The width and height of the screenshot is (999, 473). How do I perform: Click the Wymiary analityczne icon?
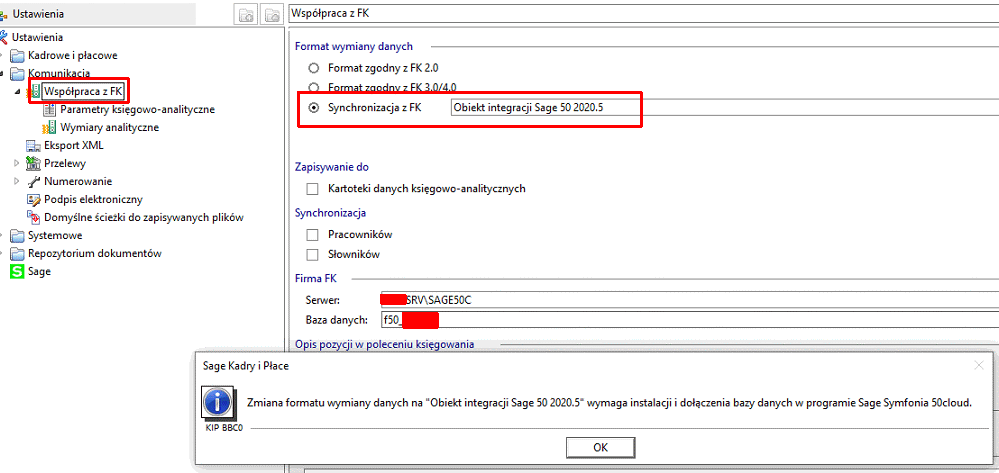[49, 127]
